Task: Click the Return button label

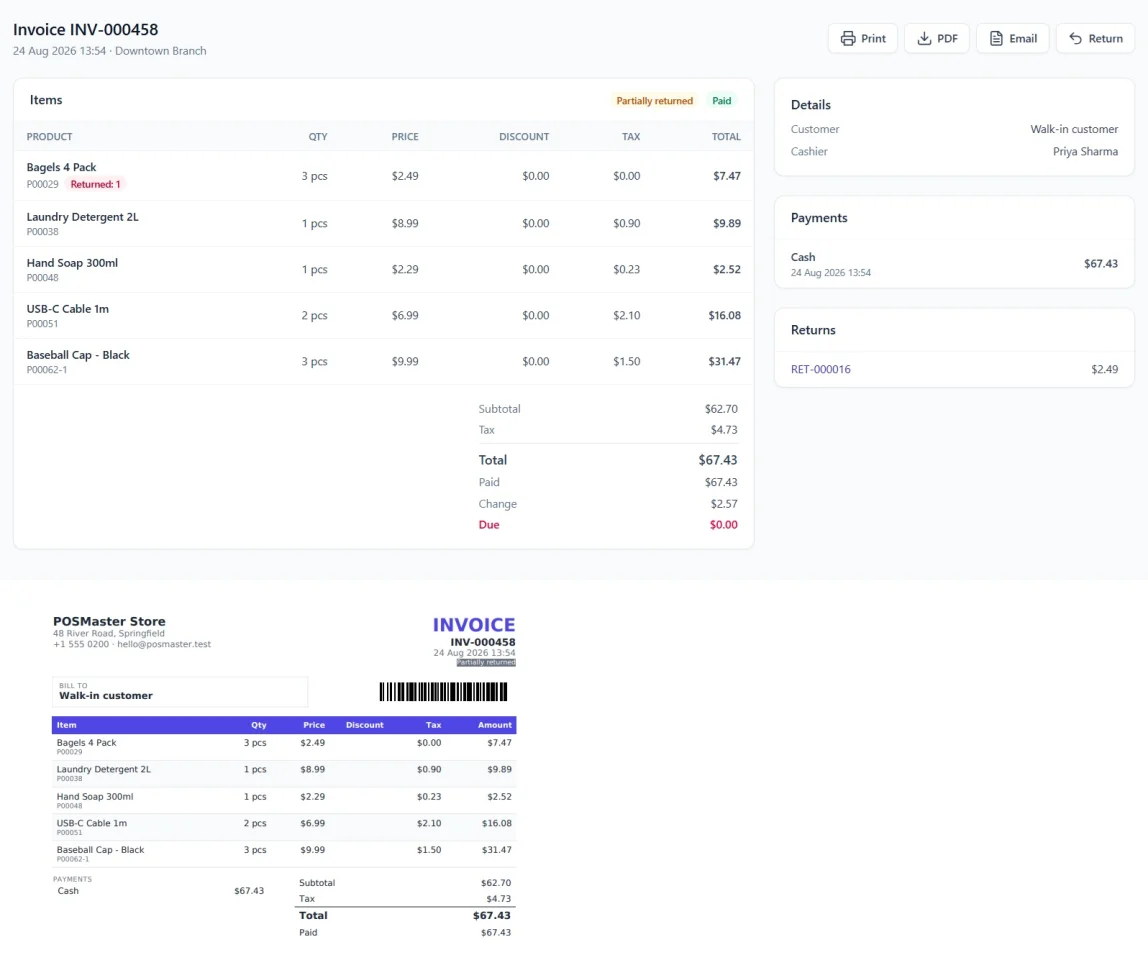Action: pyautogui.click(x=1105, y=39)
